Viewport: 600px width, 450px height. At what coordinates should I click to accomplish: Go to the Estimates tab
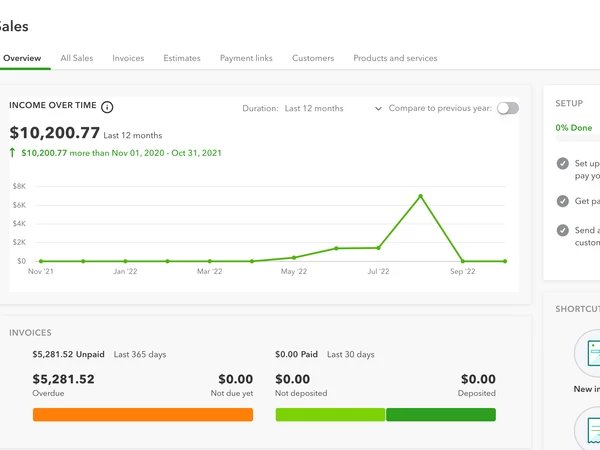tap(182, 58)
